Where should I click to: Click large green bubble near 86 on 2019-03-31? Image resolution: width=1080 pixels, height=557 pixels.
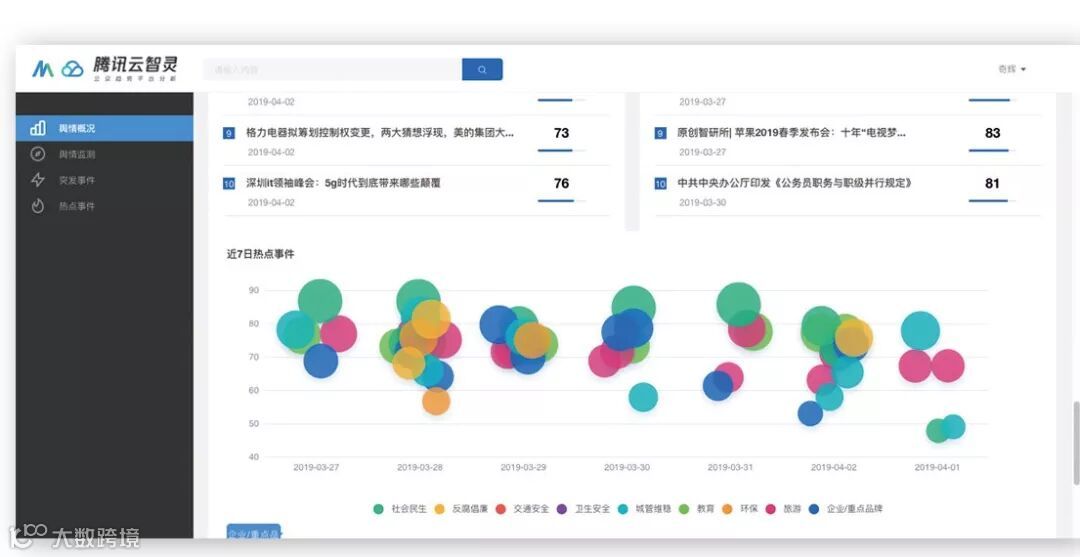point(738,304)
